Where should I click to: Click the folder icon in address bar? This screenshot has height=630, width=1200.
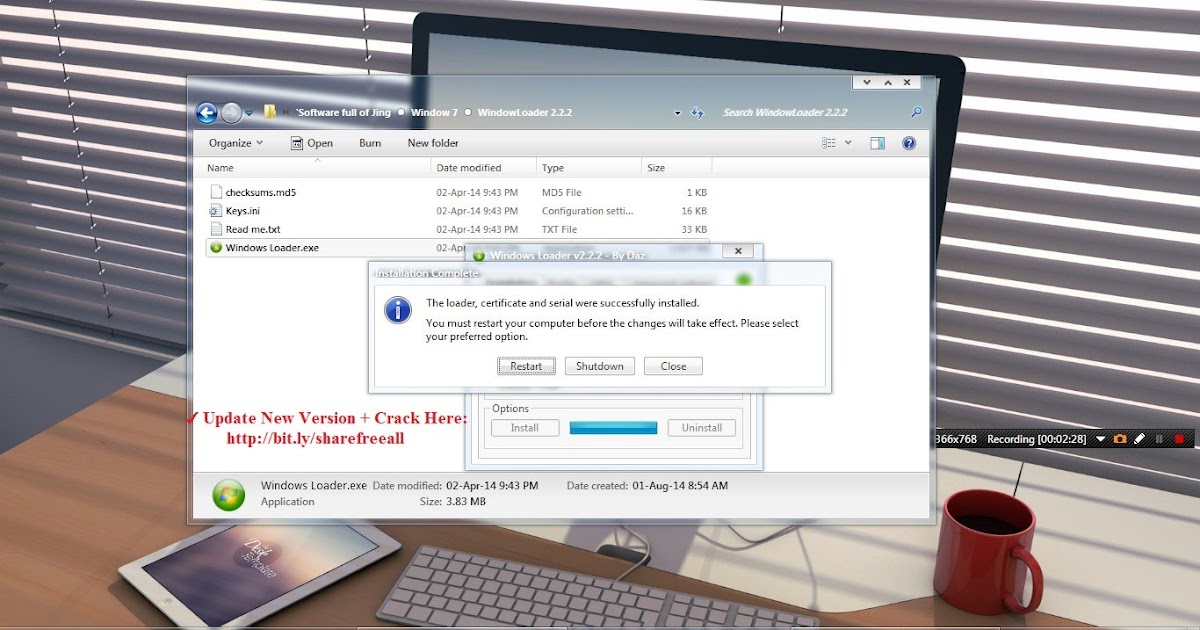click(x=270, y=112)
